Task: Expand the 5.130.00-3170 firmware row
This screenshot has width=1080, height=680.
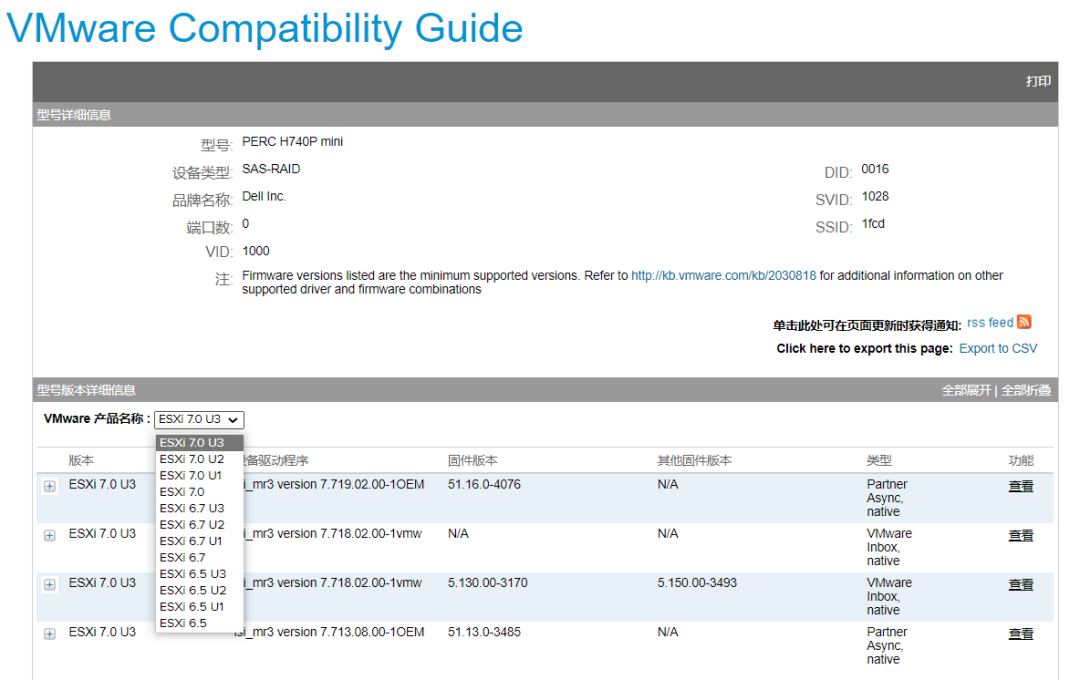Action: coord(50,585)
